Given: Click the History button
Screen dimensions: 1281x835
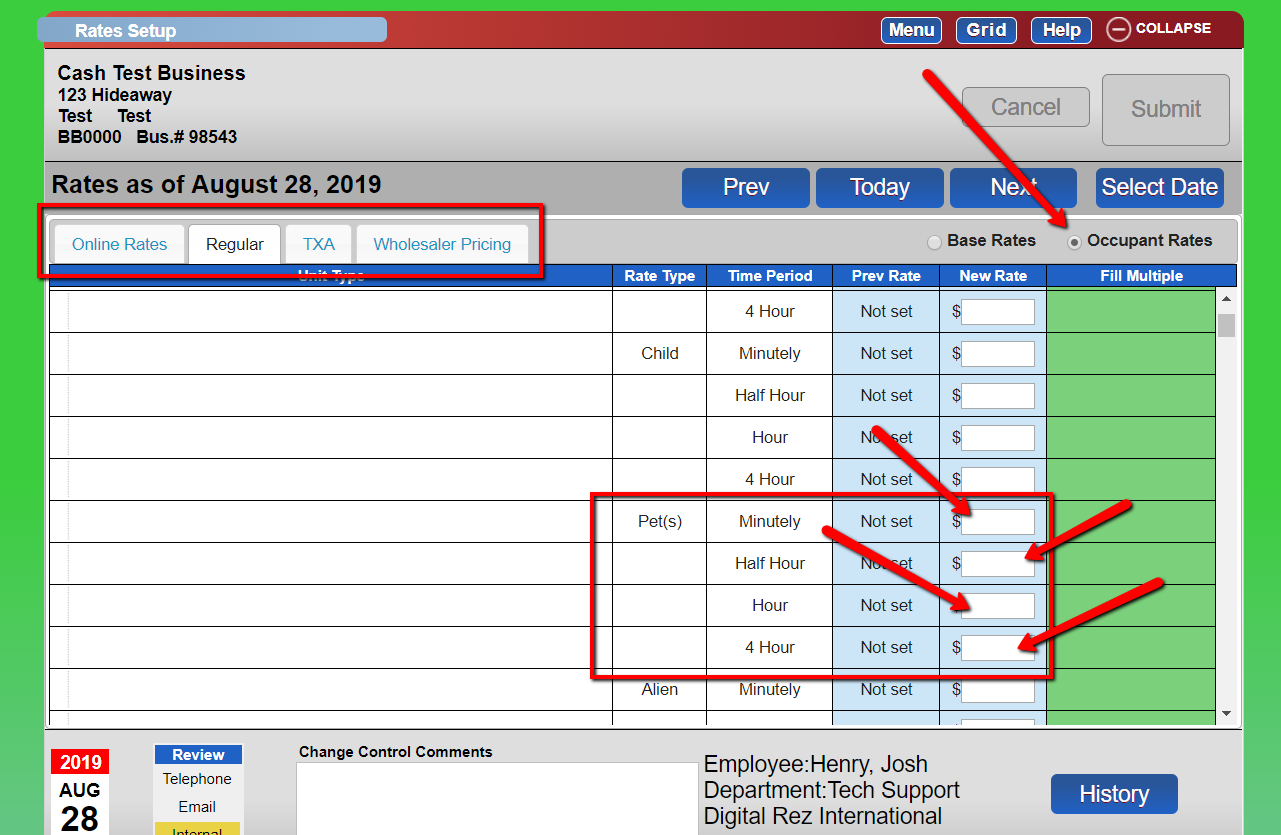Looking at the screenshot, I should 1114,794.
